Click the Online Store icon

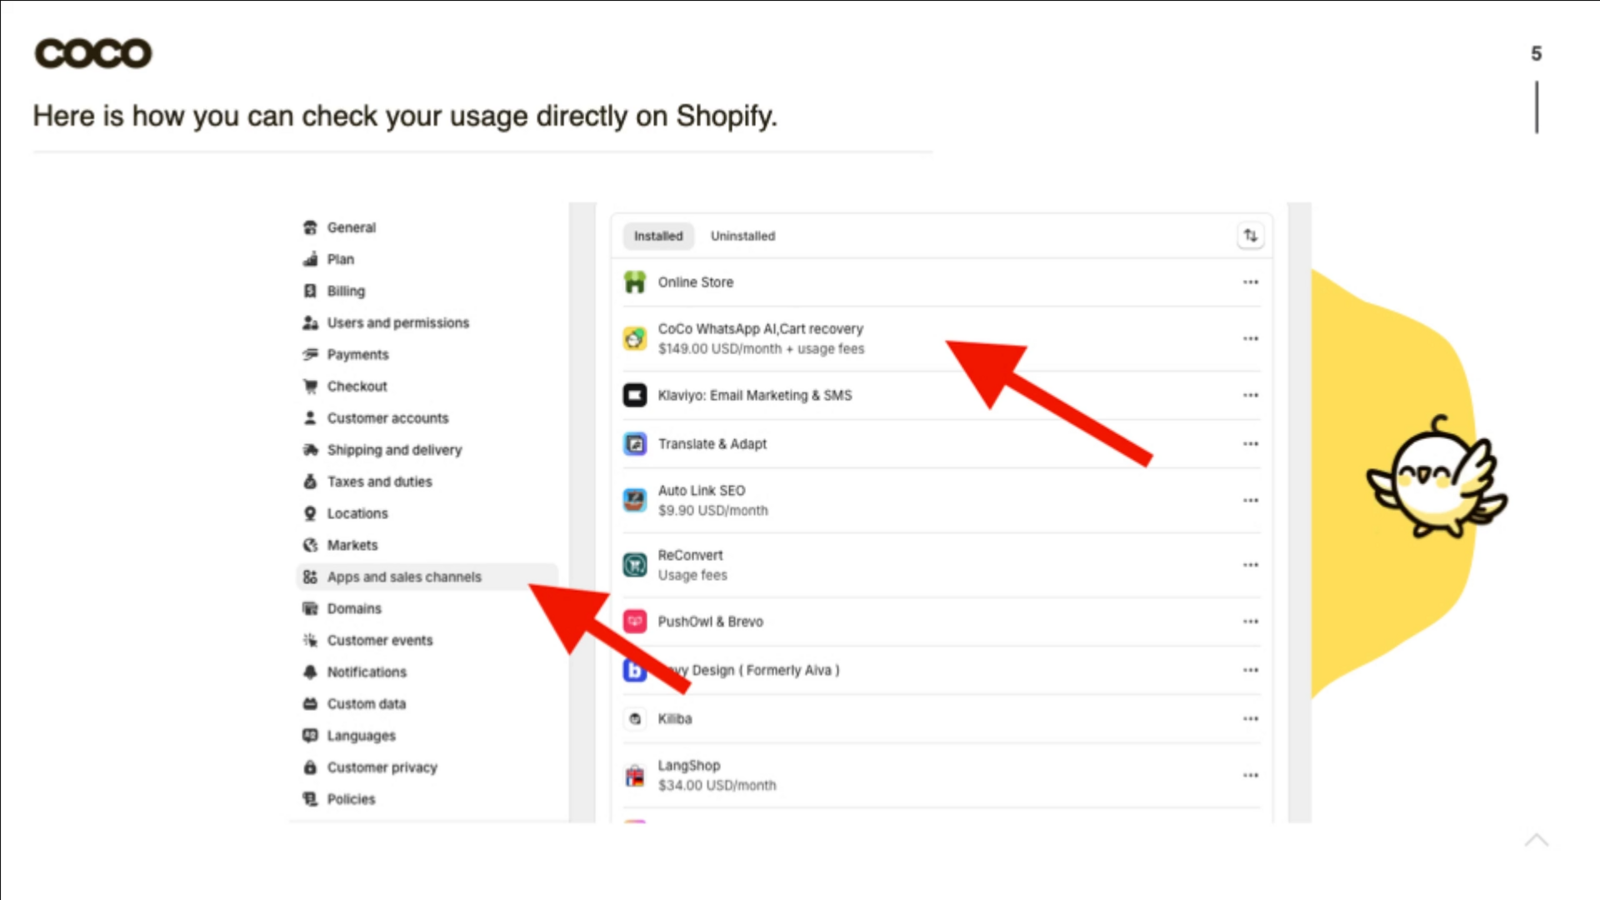pos(635,283)
